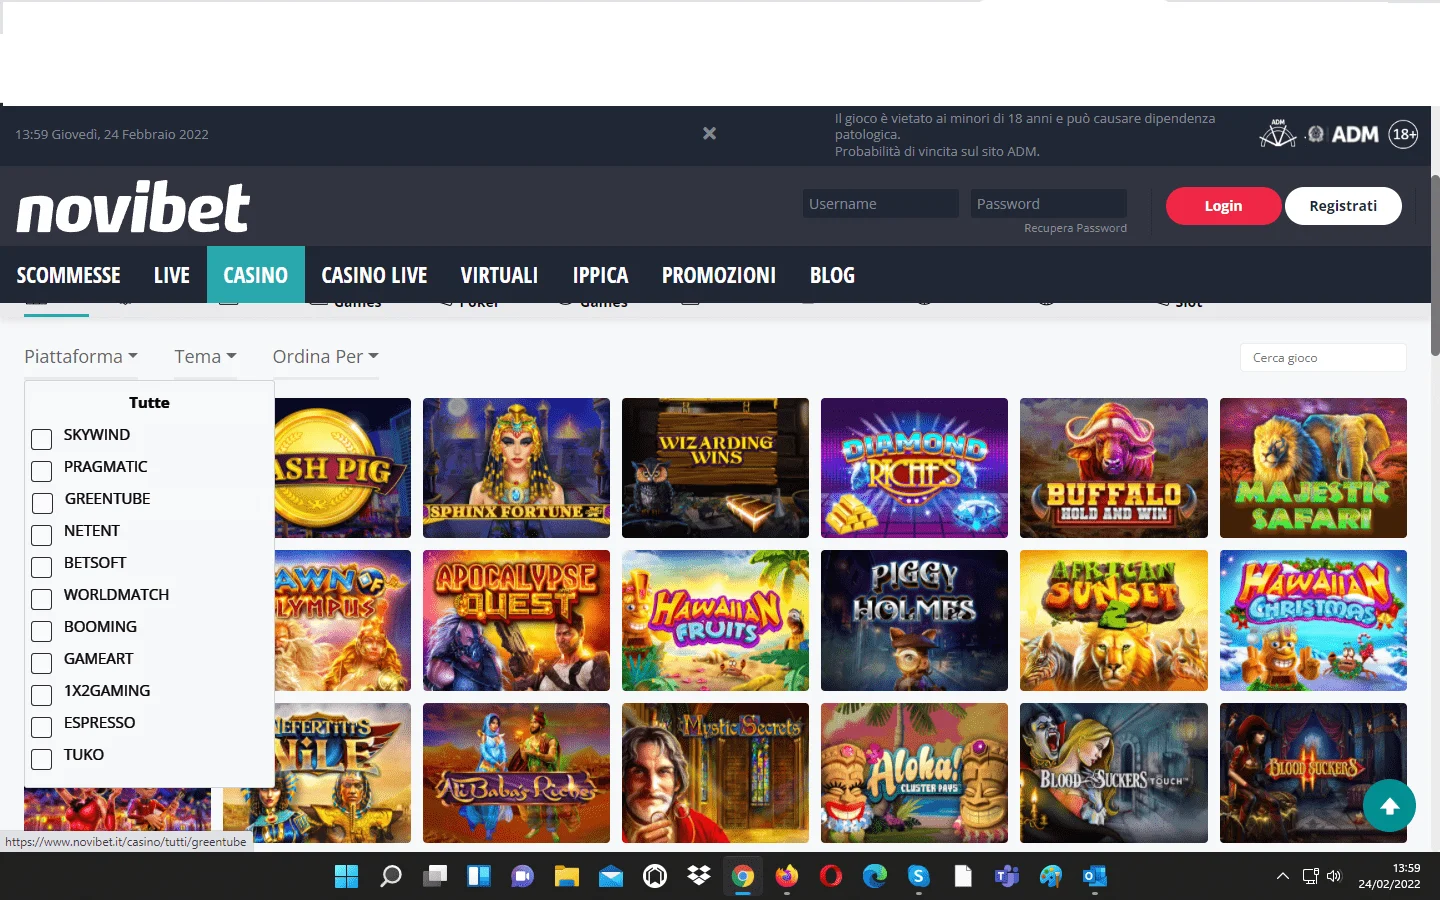Open Paint from the taskbar
Viewport: 1440px width, 900px height.
tap(1051, 877)
